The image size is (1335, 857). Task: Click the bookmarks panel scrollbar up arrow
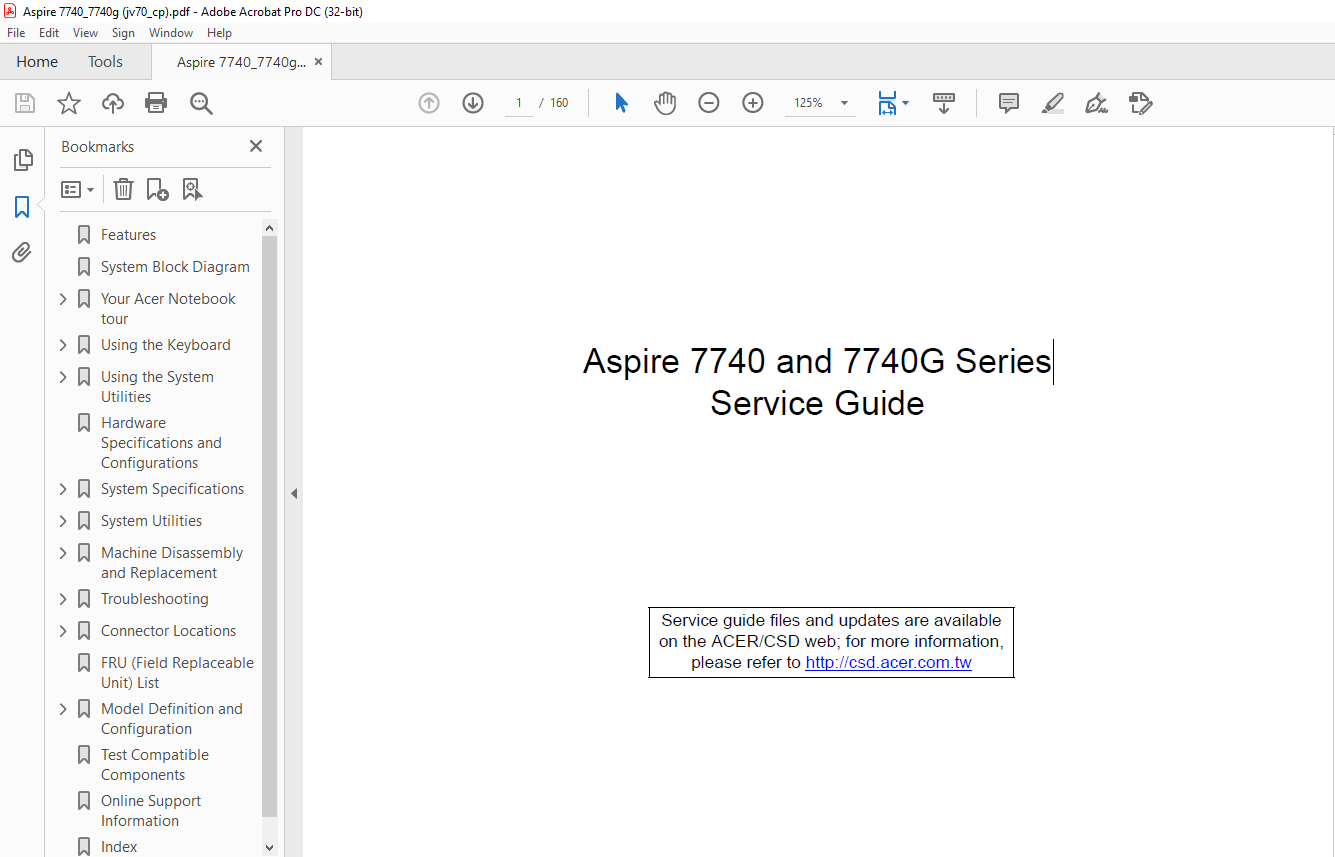point(269,227)
